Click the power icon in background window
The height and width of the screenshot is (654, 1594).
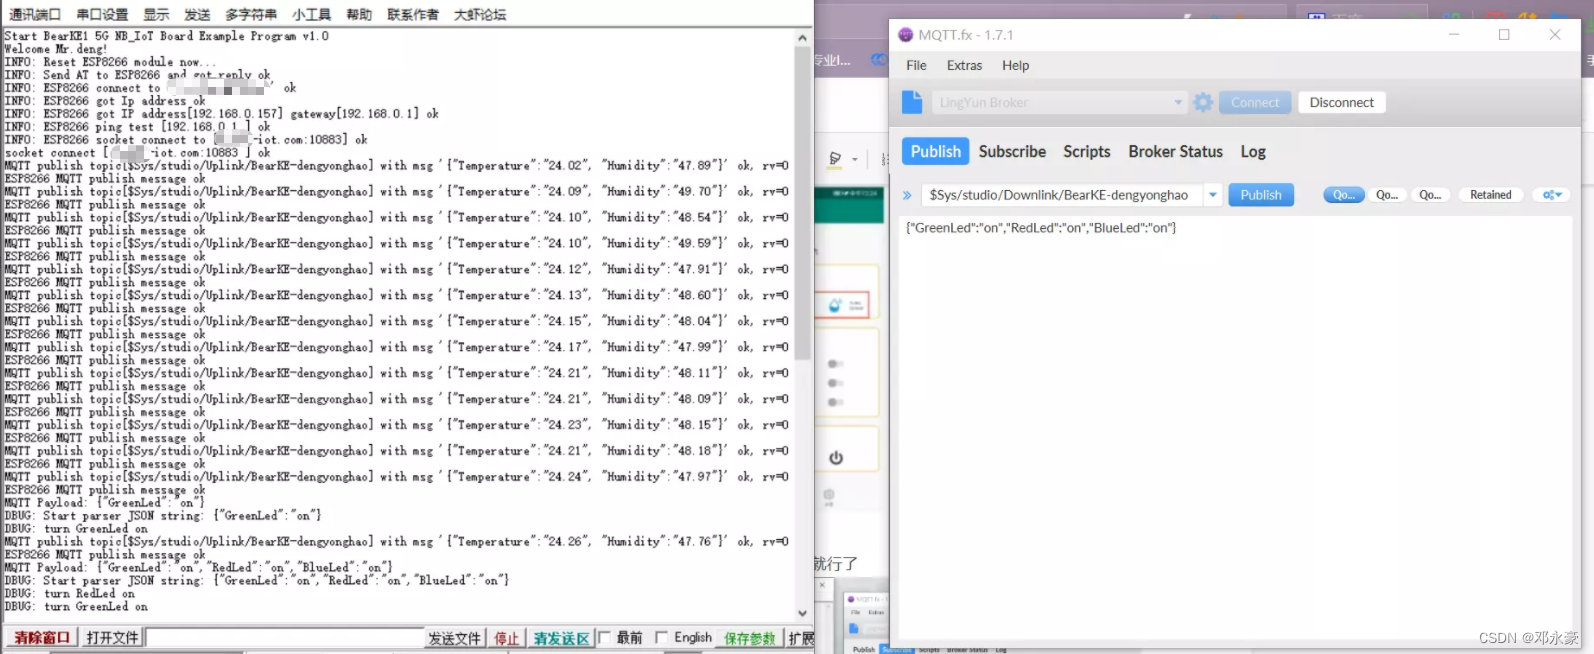pyautogui.click(x=836, y=458)
